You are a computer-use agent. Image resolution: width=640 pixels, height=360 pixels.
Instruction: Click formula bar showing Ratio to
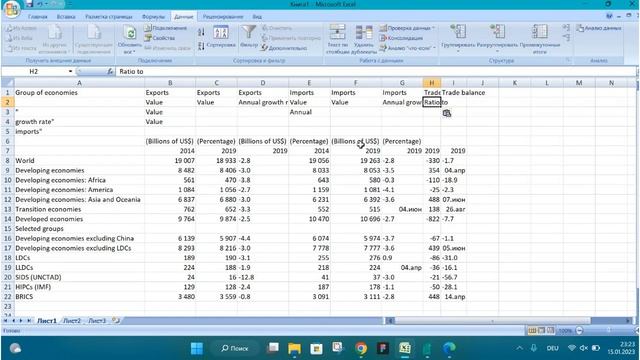(x=376, y=71)
